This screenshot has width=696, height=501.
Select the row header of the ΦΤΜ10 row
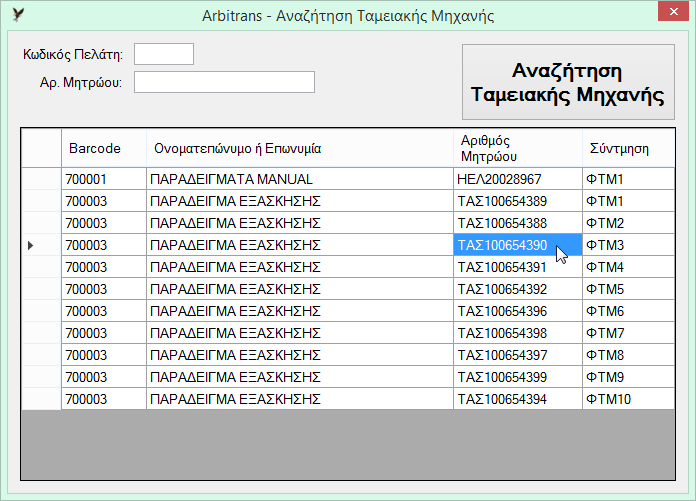click(41, 399)
